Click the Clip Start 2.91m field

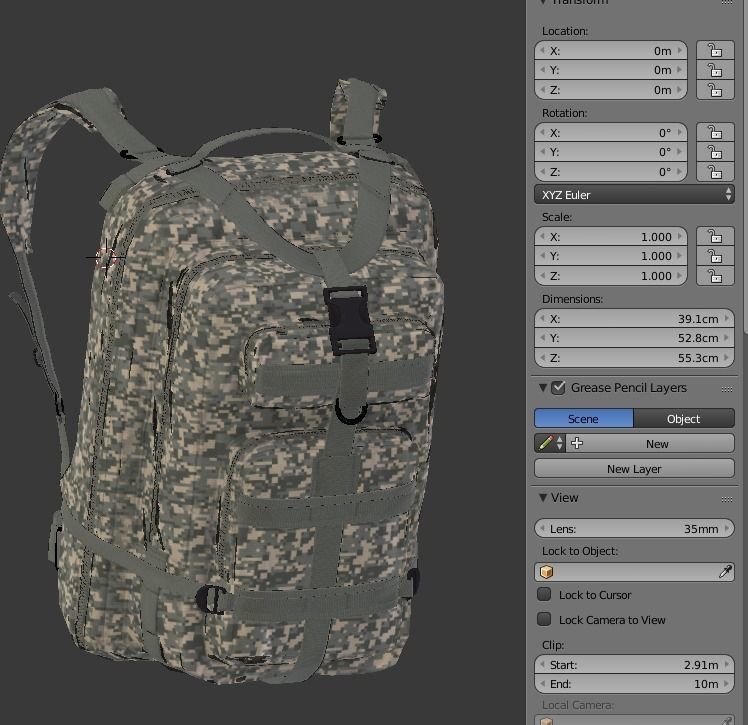[634, 664]
